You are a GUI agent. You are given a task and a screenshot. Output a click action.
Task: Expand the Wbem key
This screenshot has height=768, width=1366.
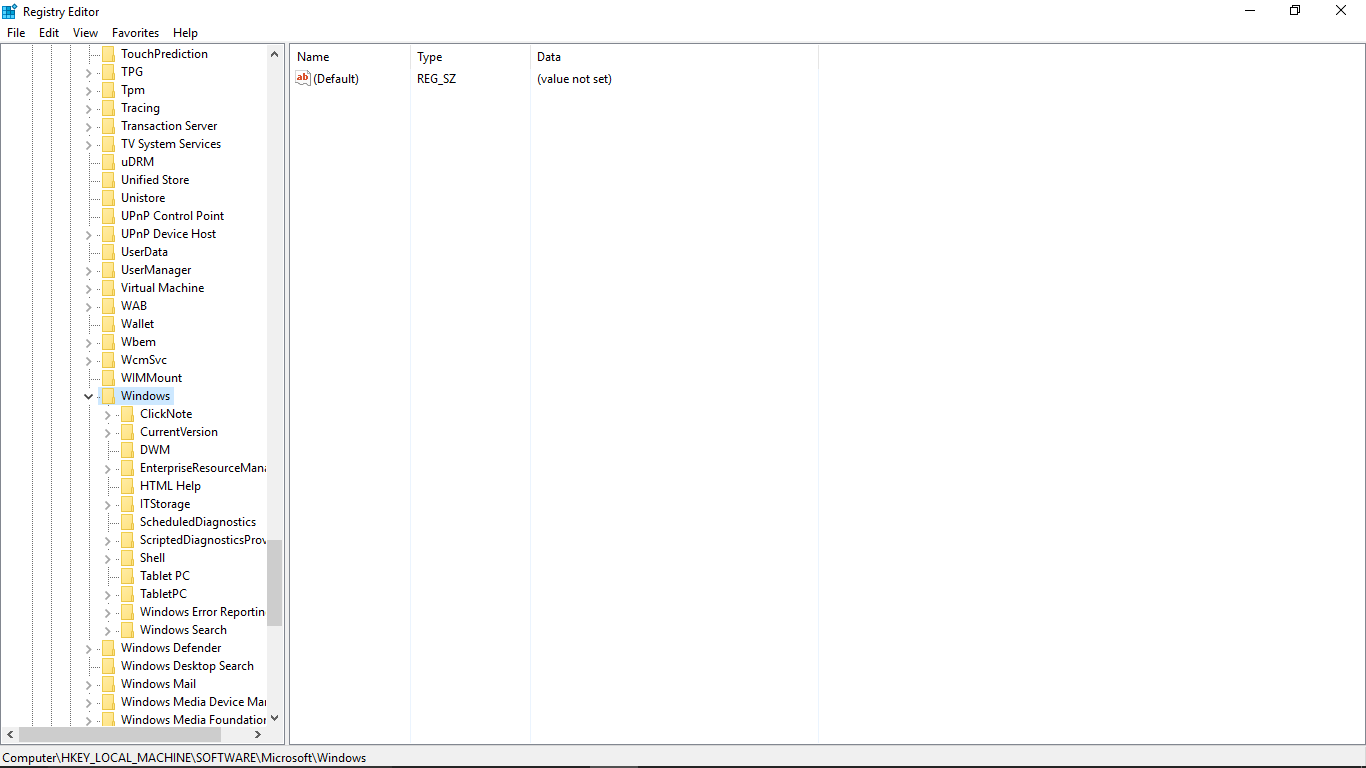(89, 342)
